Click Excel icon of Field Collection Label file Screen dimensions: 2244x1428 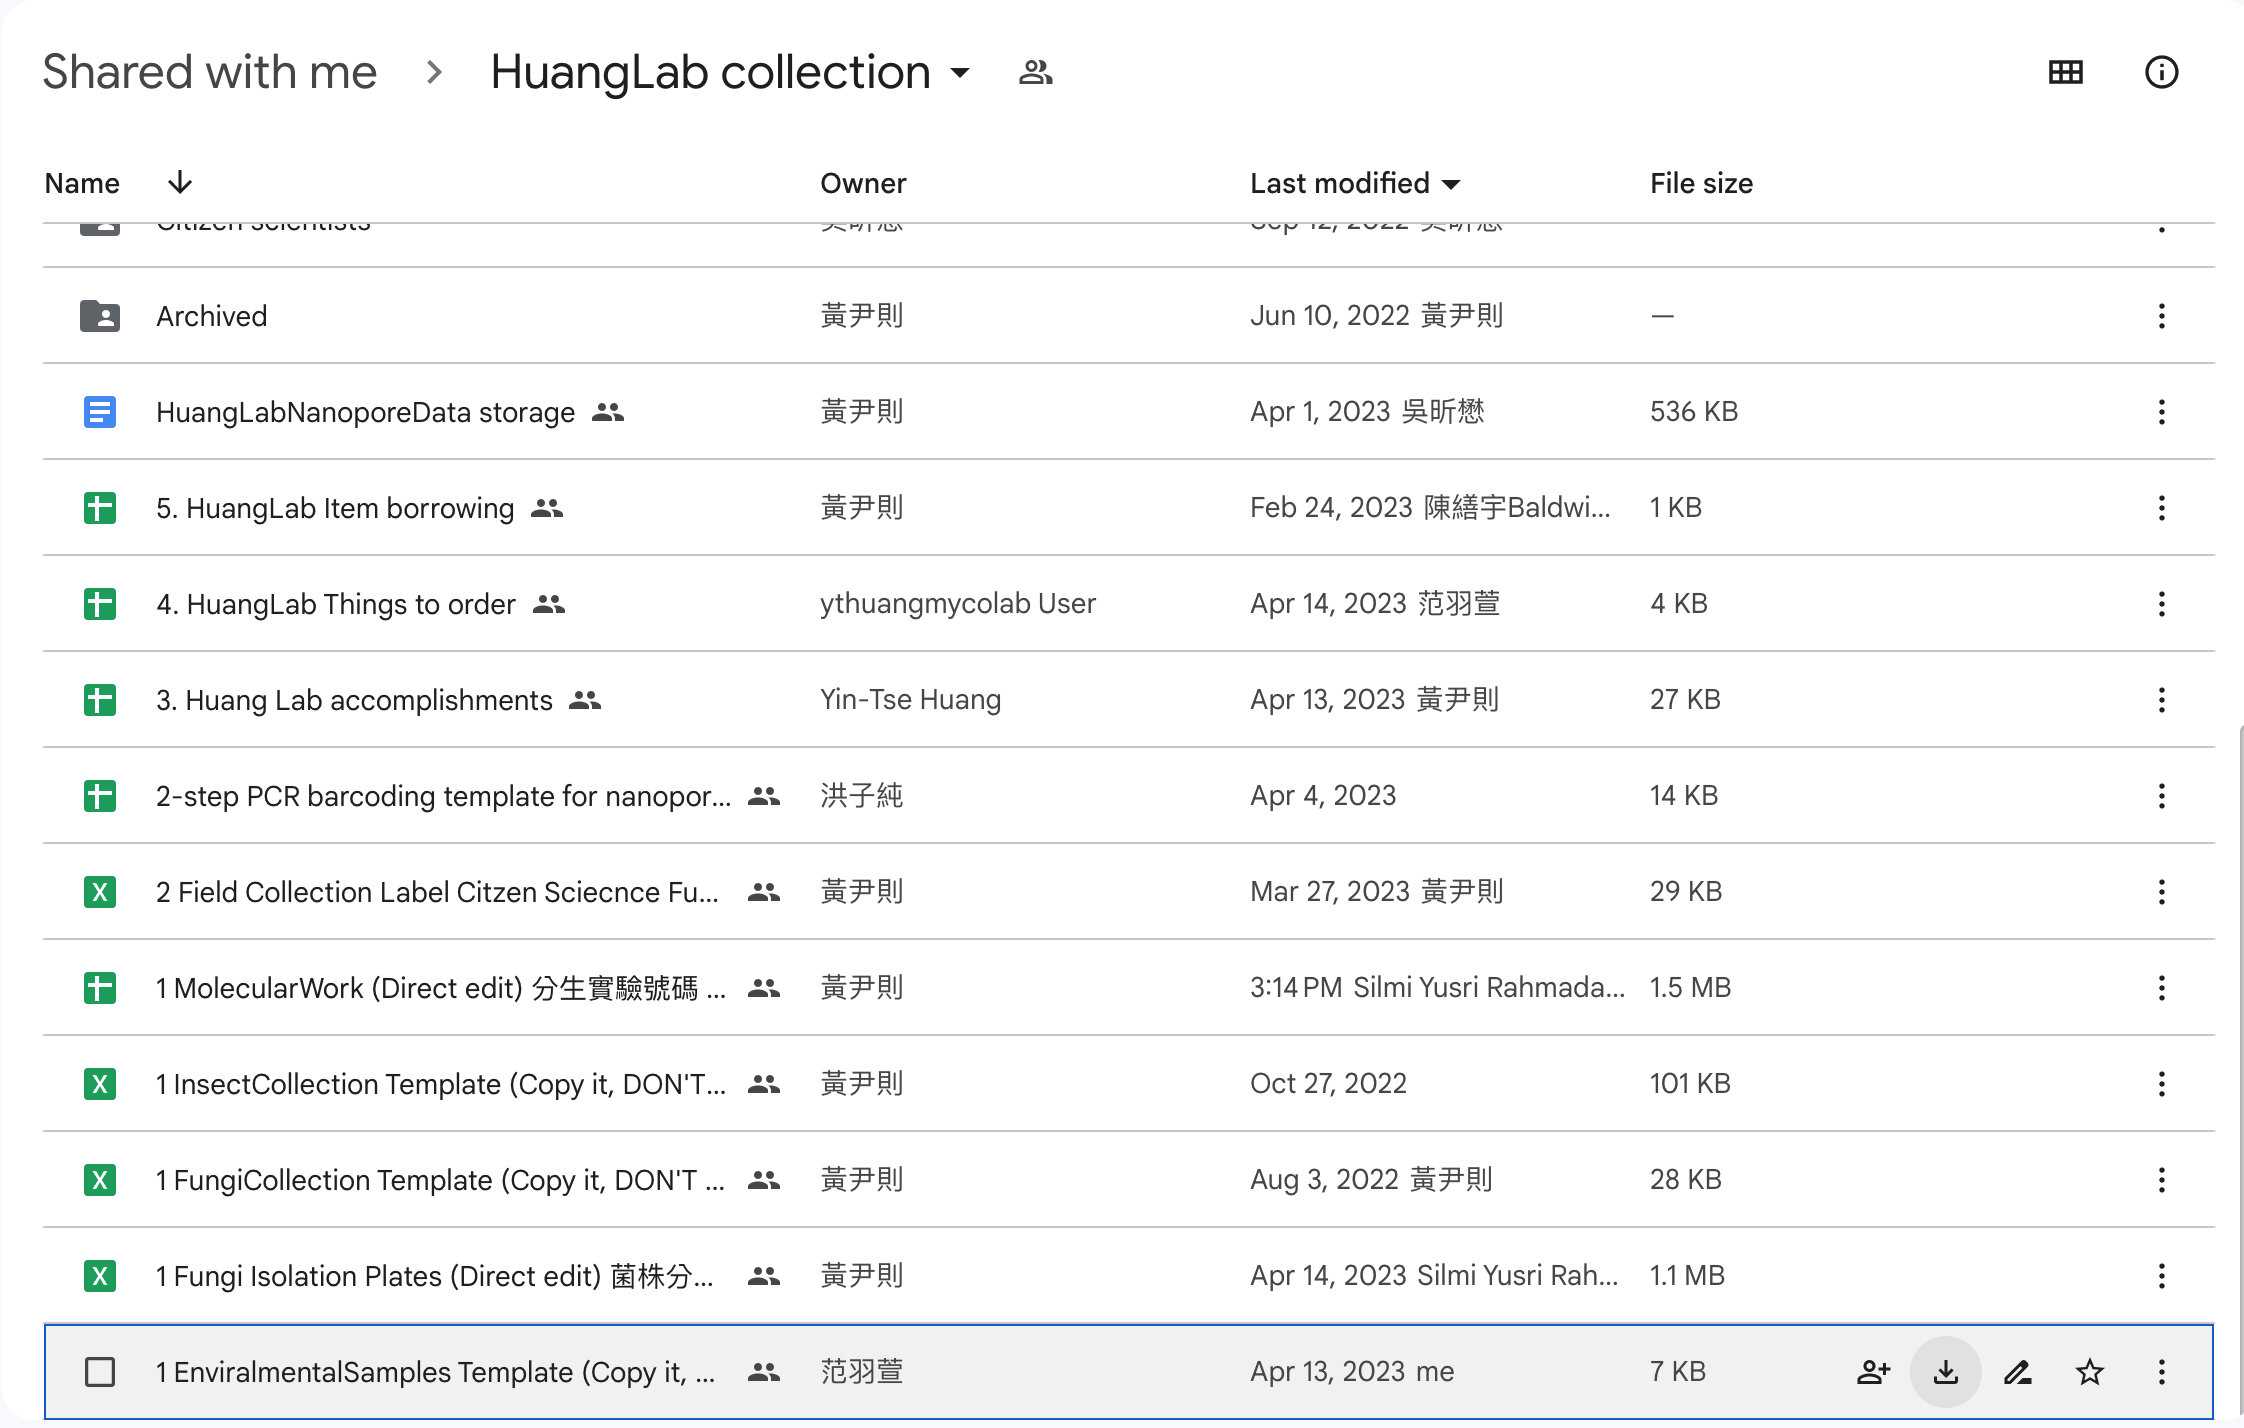(100, 892)
